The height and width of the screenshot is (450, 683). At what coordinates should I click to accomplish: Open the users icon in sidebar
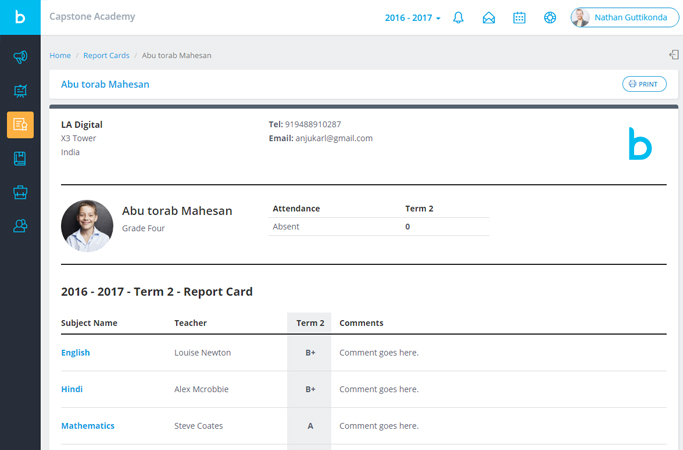point(20,226)
